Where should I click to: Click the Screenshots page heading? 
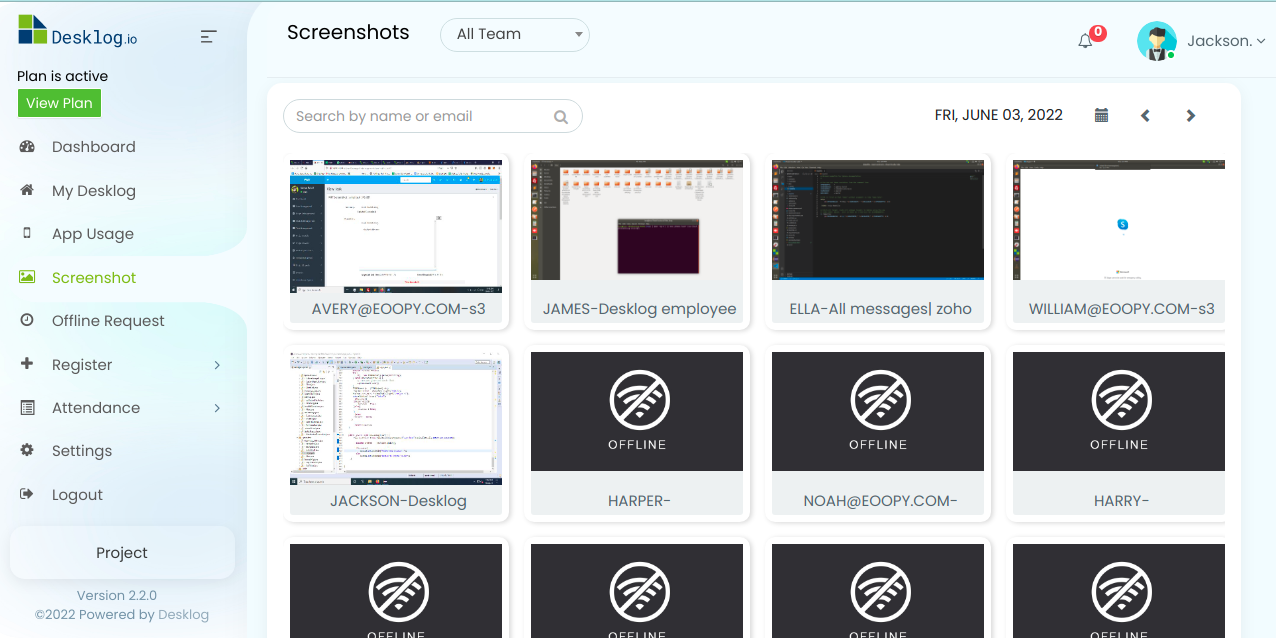(348, 32)
